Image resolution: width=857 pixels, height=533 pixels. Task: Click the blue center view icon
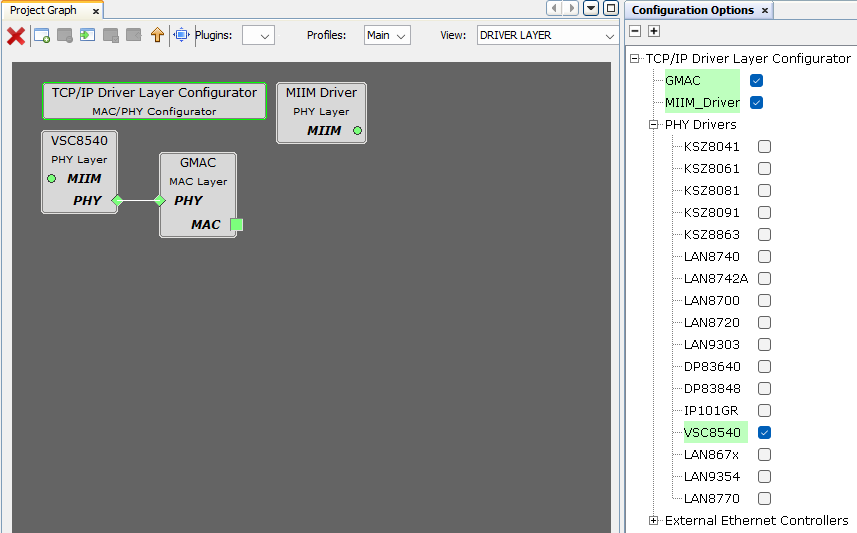click(181, 35)
